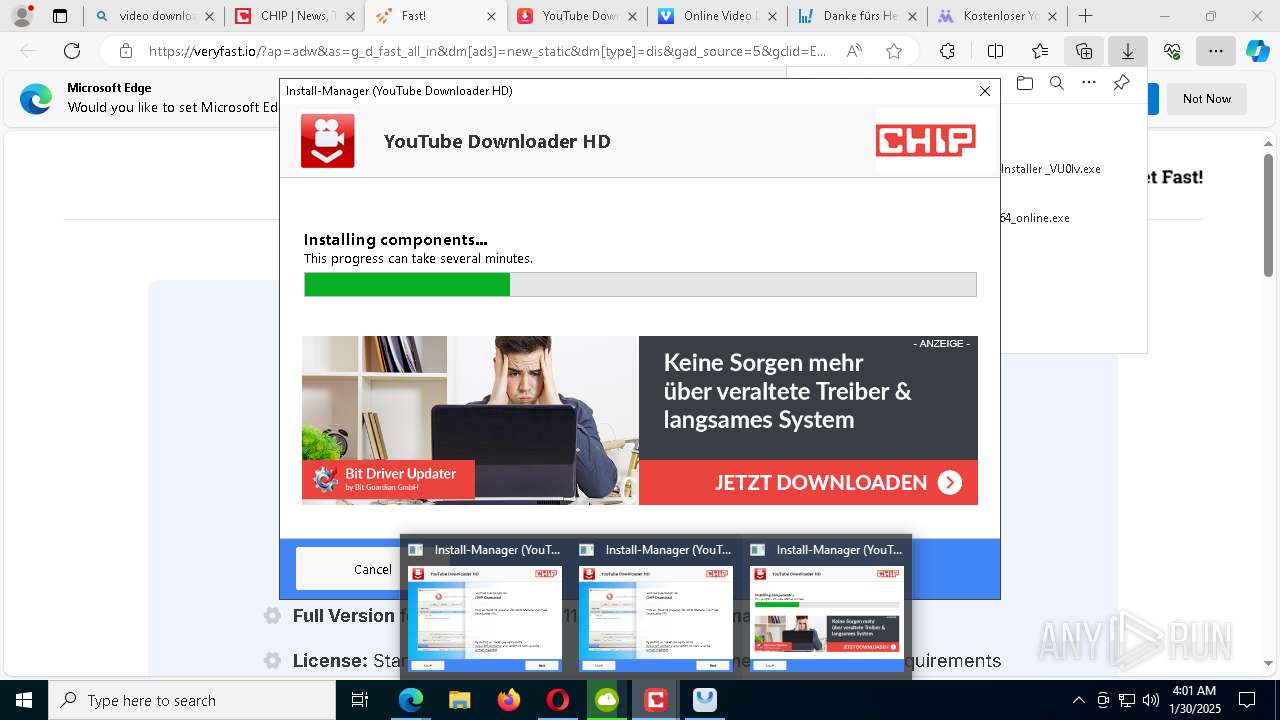Click the Edge profile avatar icon
The width and height of the screenshot is (1280, 720).
[22, 16]
